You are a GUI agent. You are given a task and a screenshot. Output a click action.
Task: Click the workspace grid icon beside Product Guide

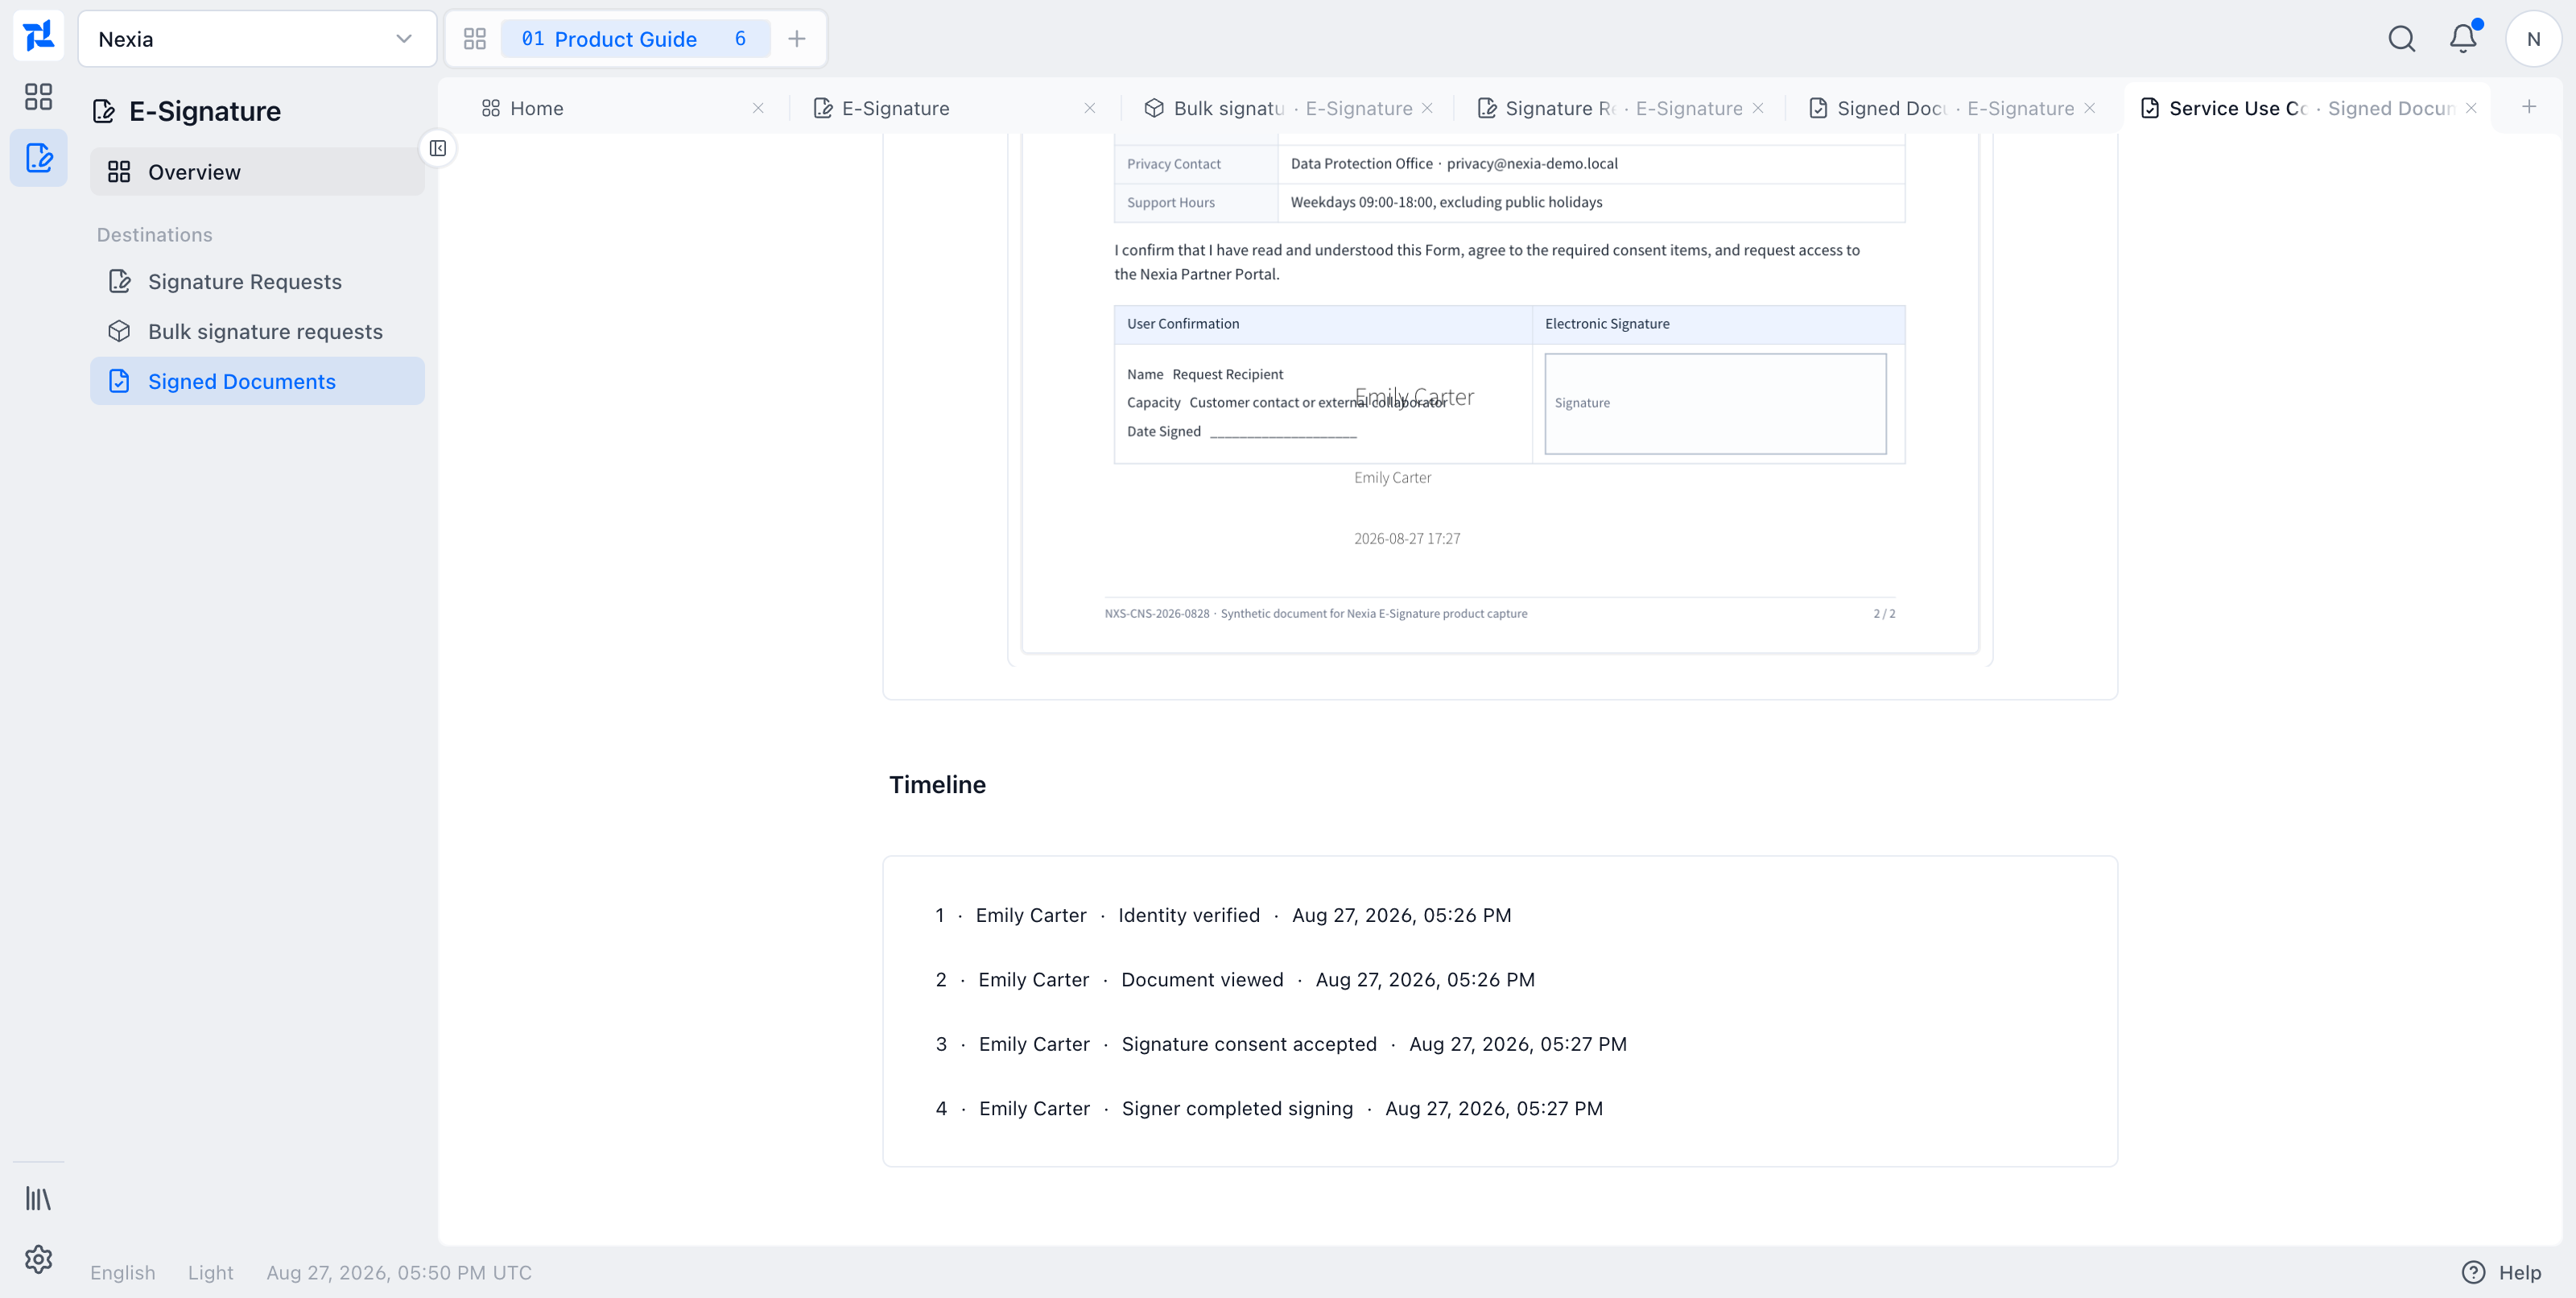475,39
